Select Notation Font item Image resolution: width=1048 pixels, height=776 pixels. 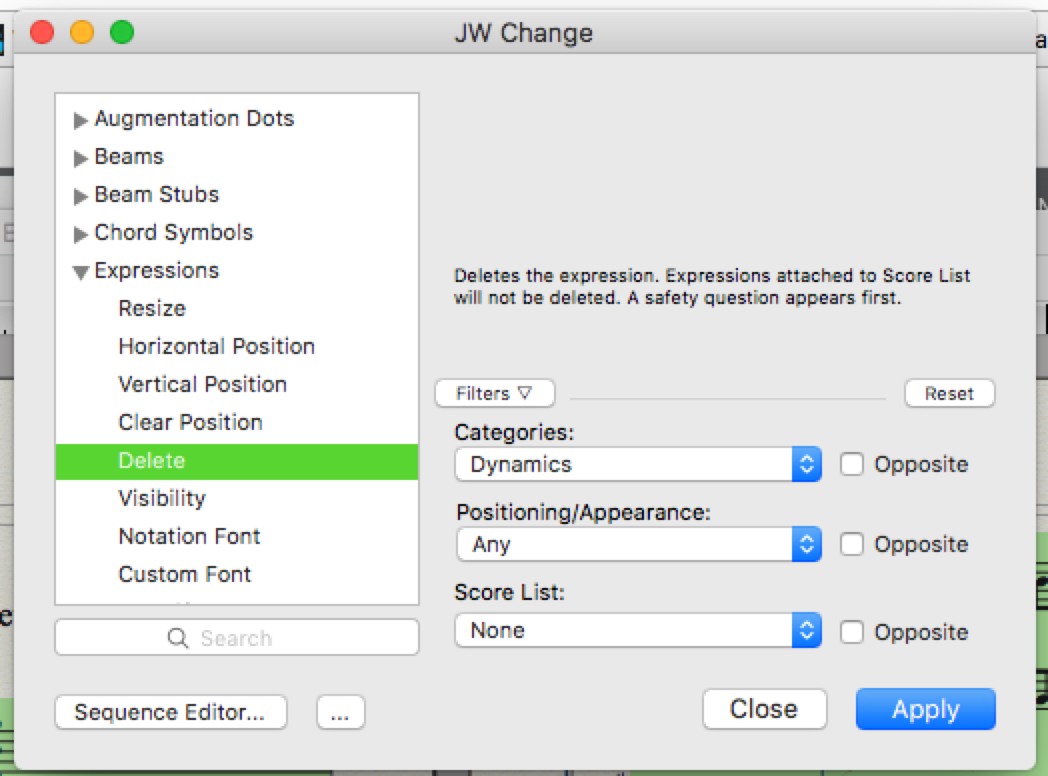pyautogui.click(x=189, y=536)
